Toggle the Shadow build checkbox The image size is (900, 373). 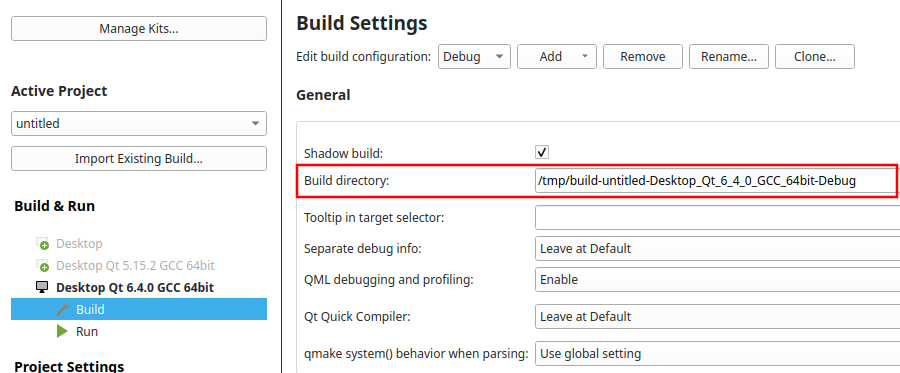coord(542,152)
